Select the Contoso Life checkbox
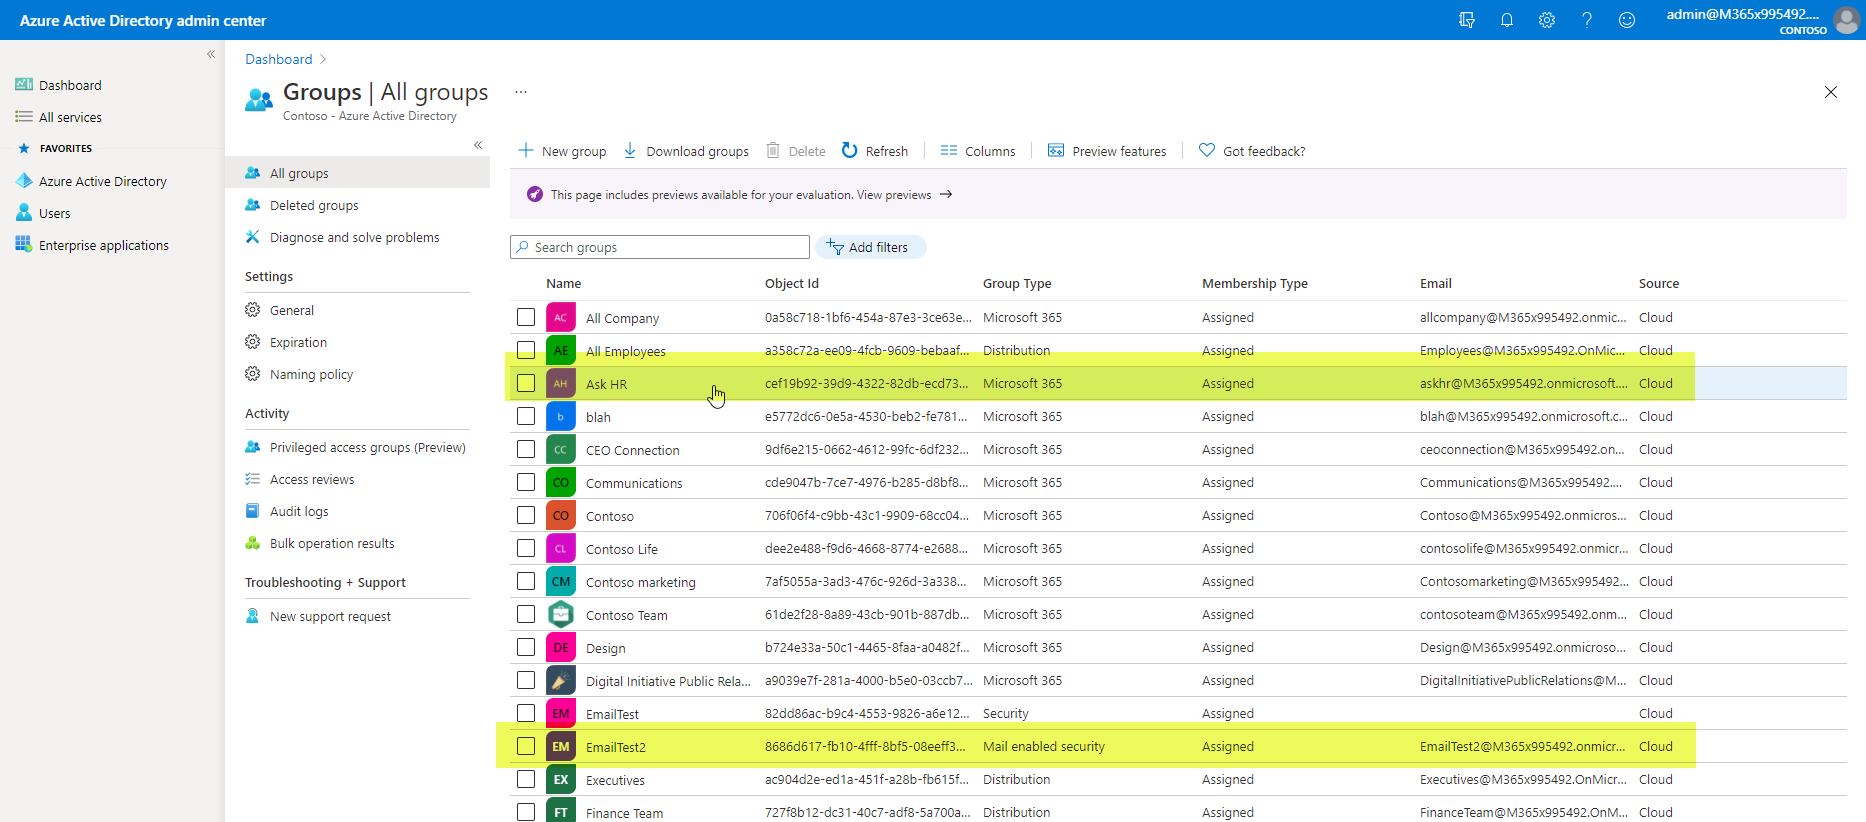 point(526,548)
